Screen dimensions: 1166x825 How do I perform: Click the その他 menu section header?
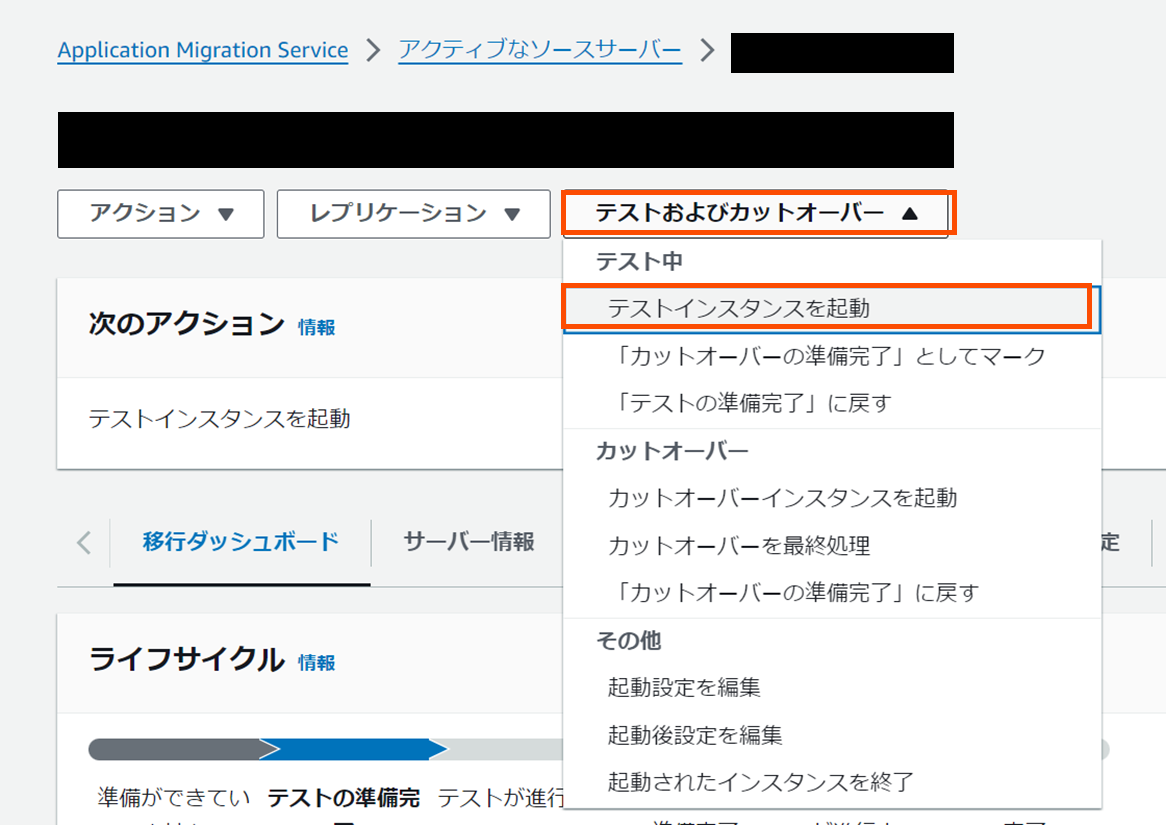coord(629,641)
